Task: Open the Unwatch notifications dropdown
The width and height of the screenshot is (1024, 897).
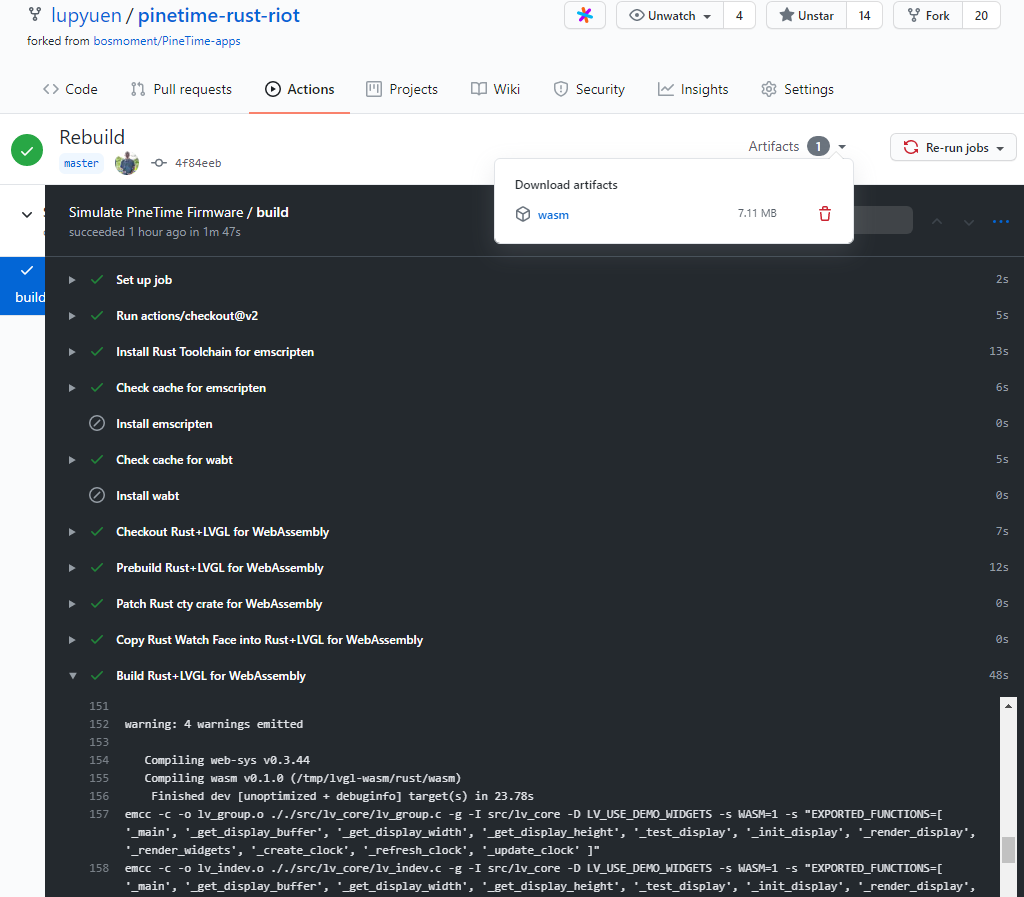Action: [x=670, y=16]
